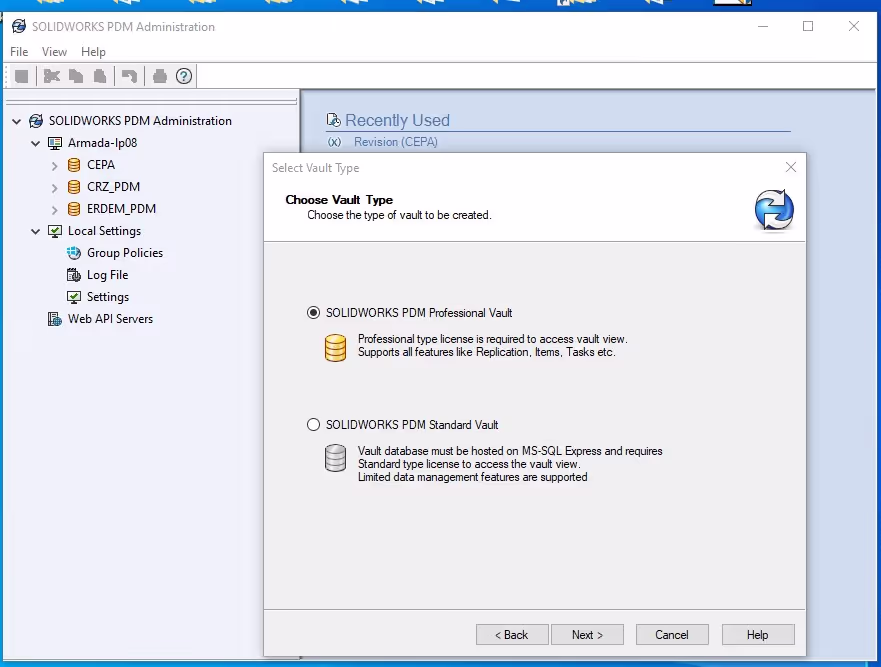Screen dimensions: 881x667
Task: Click the CRZ_PDM vault database icon
Action: point(74,187)
